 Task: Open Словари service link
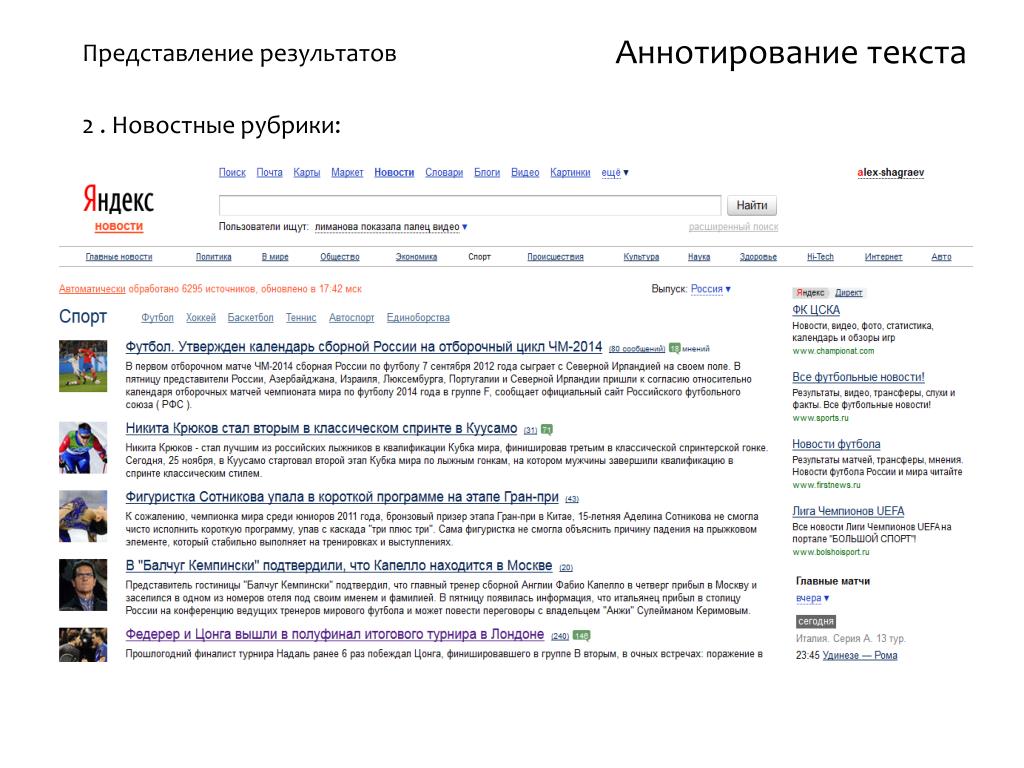(444, 172)
